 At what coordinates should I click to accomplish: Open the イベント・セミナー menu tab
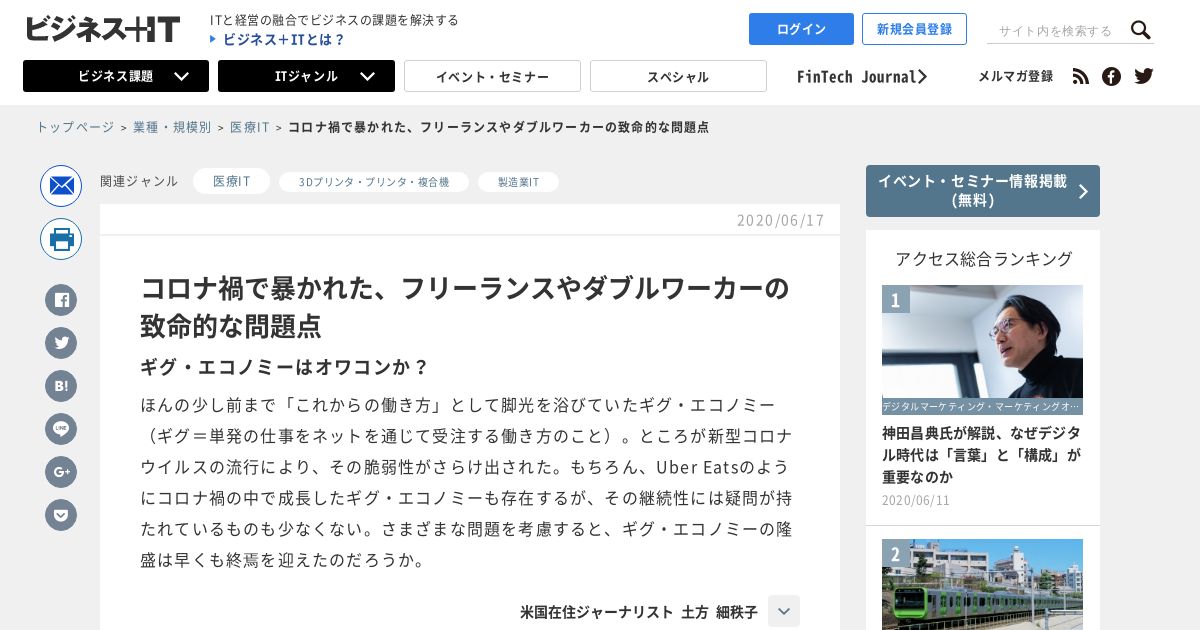pos(492,76)
